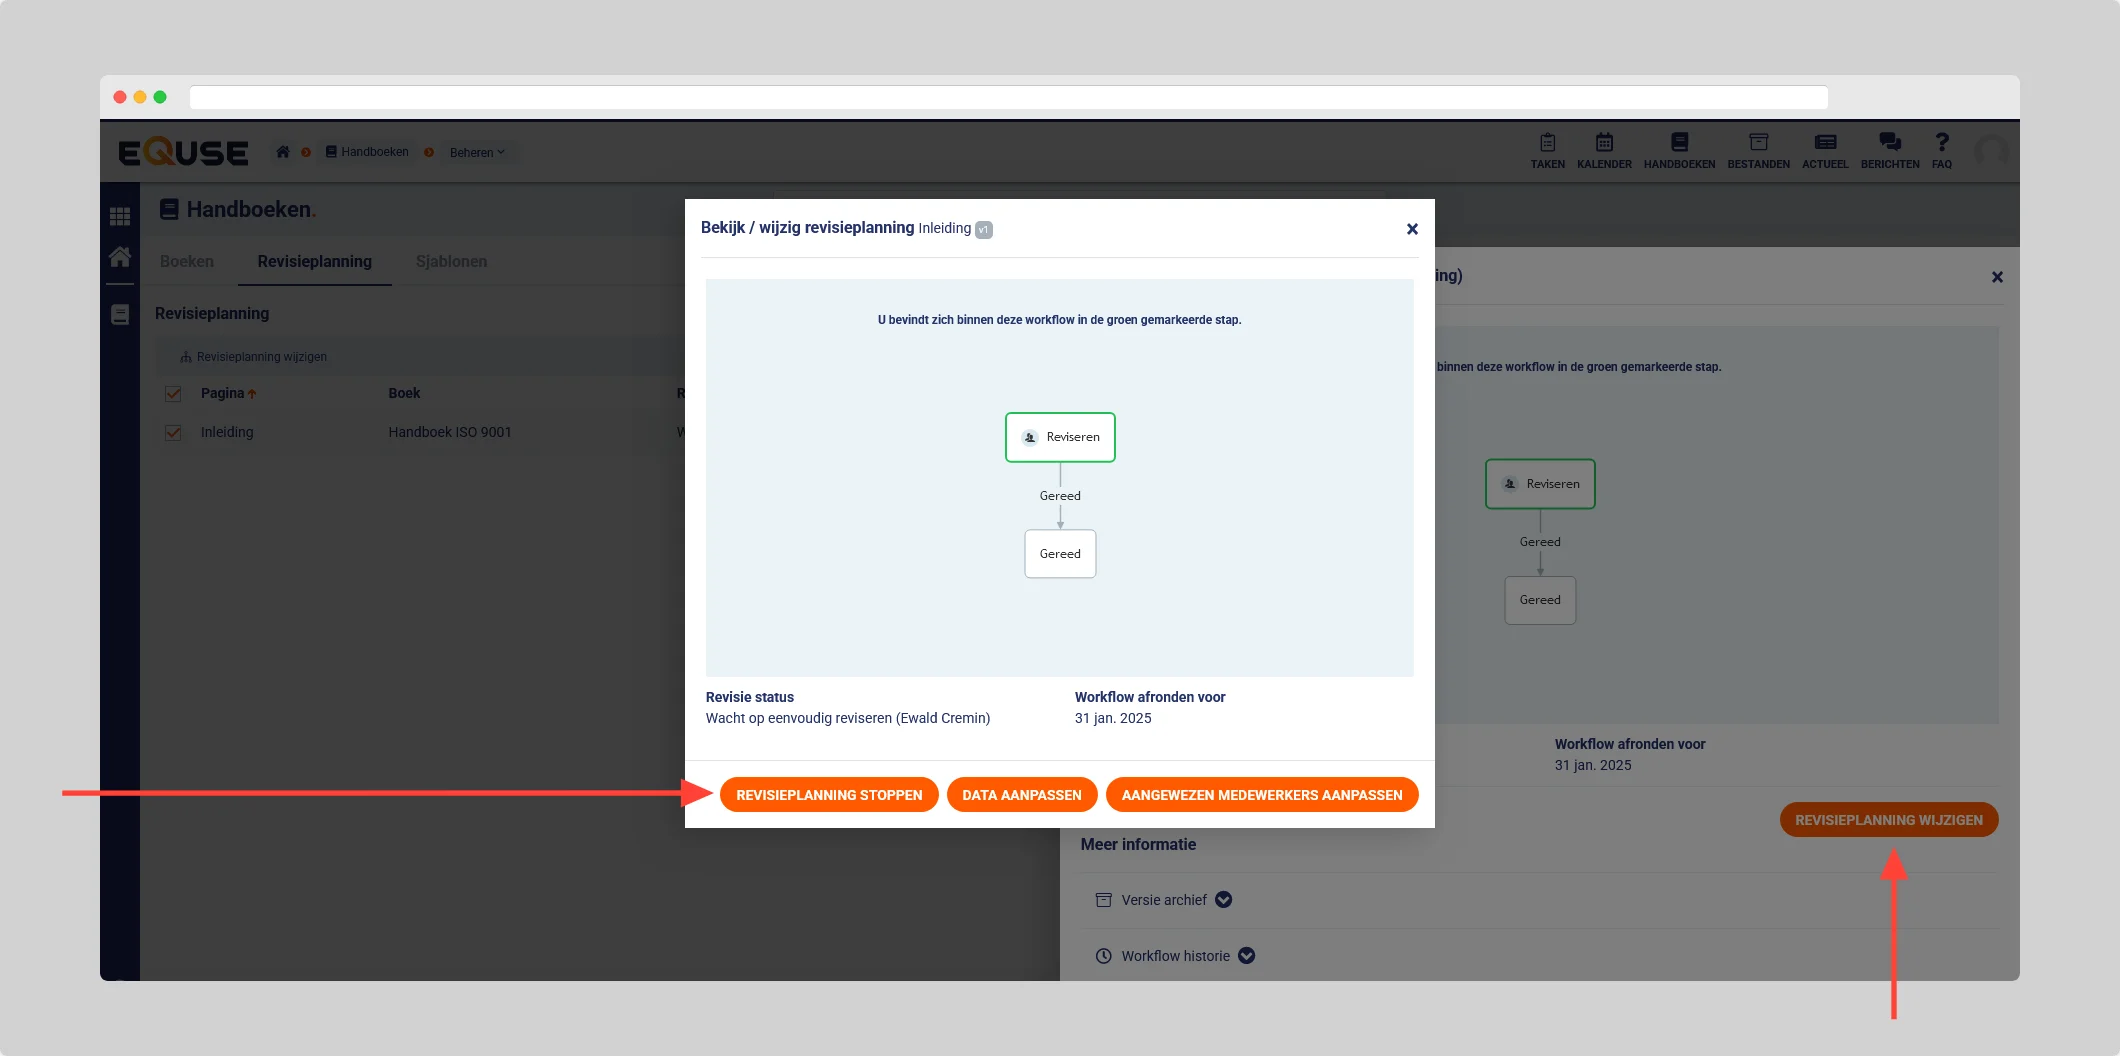Screen dimensions: 2120x1056
Task: Switch to the Sjablonen tab
Action: tap(451, 262)
